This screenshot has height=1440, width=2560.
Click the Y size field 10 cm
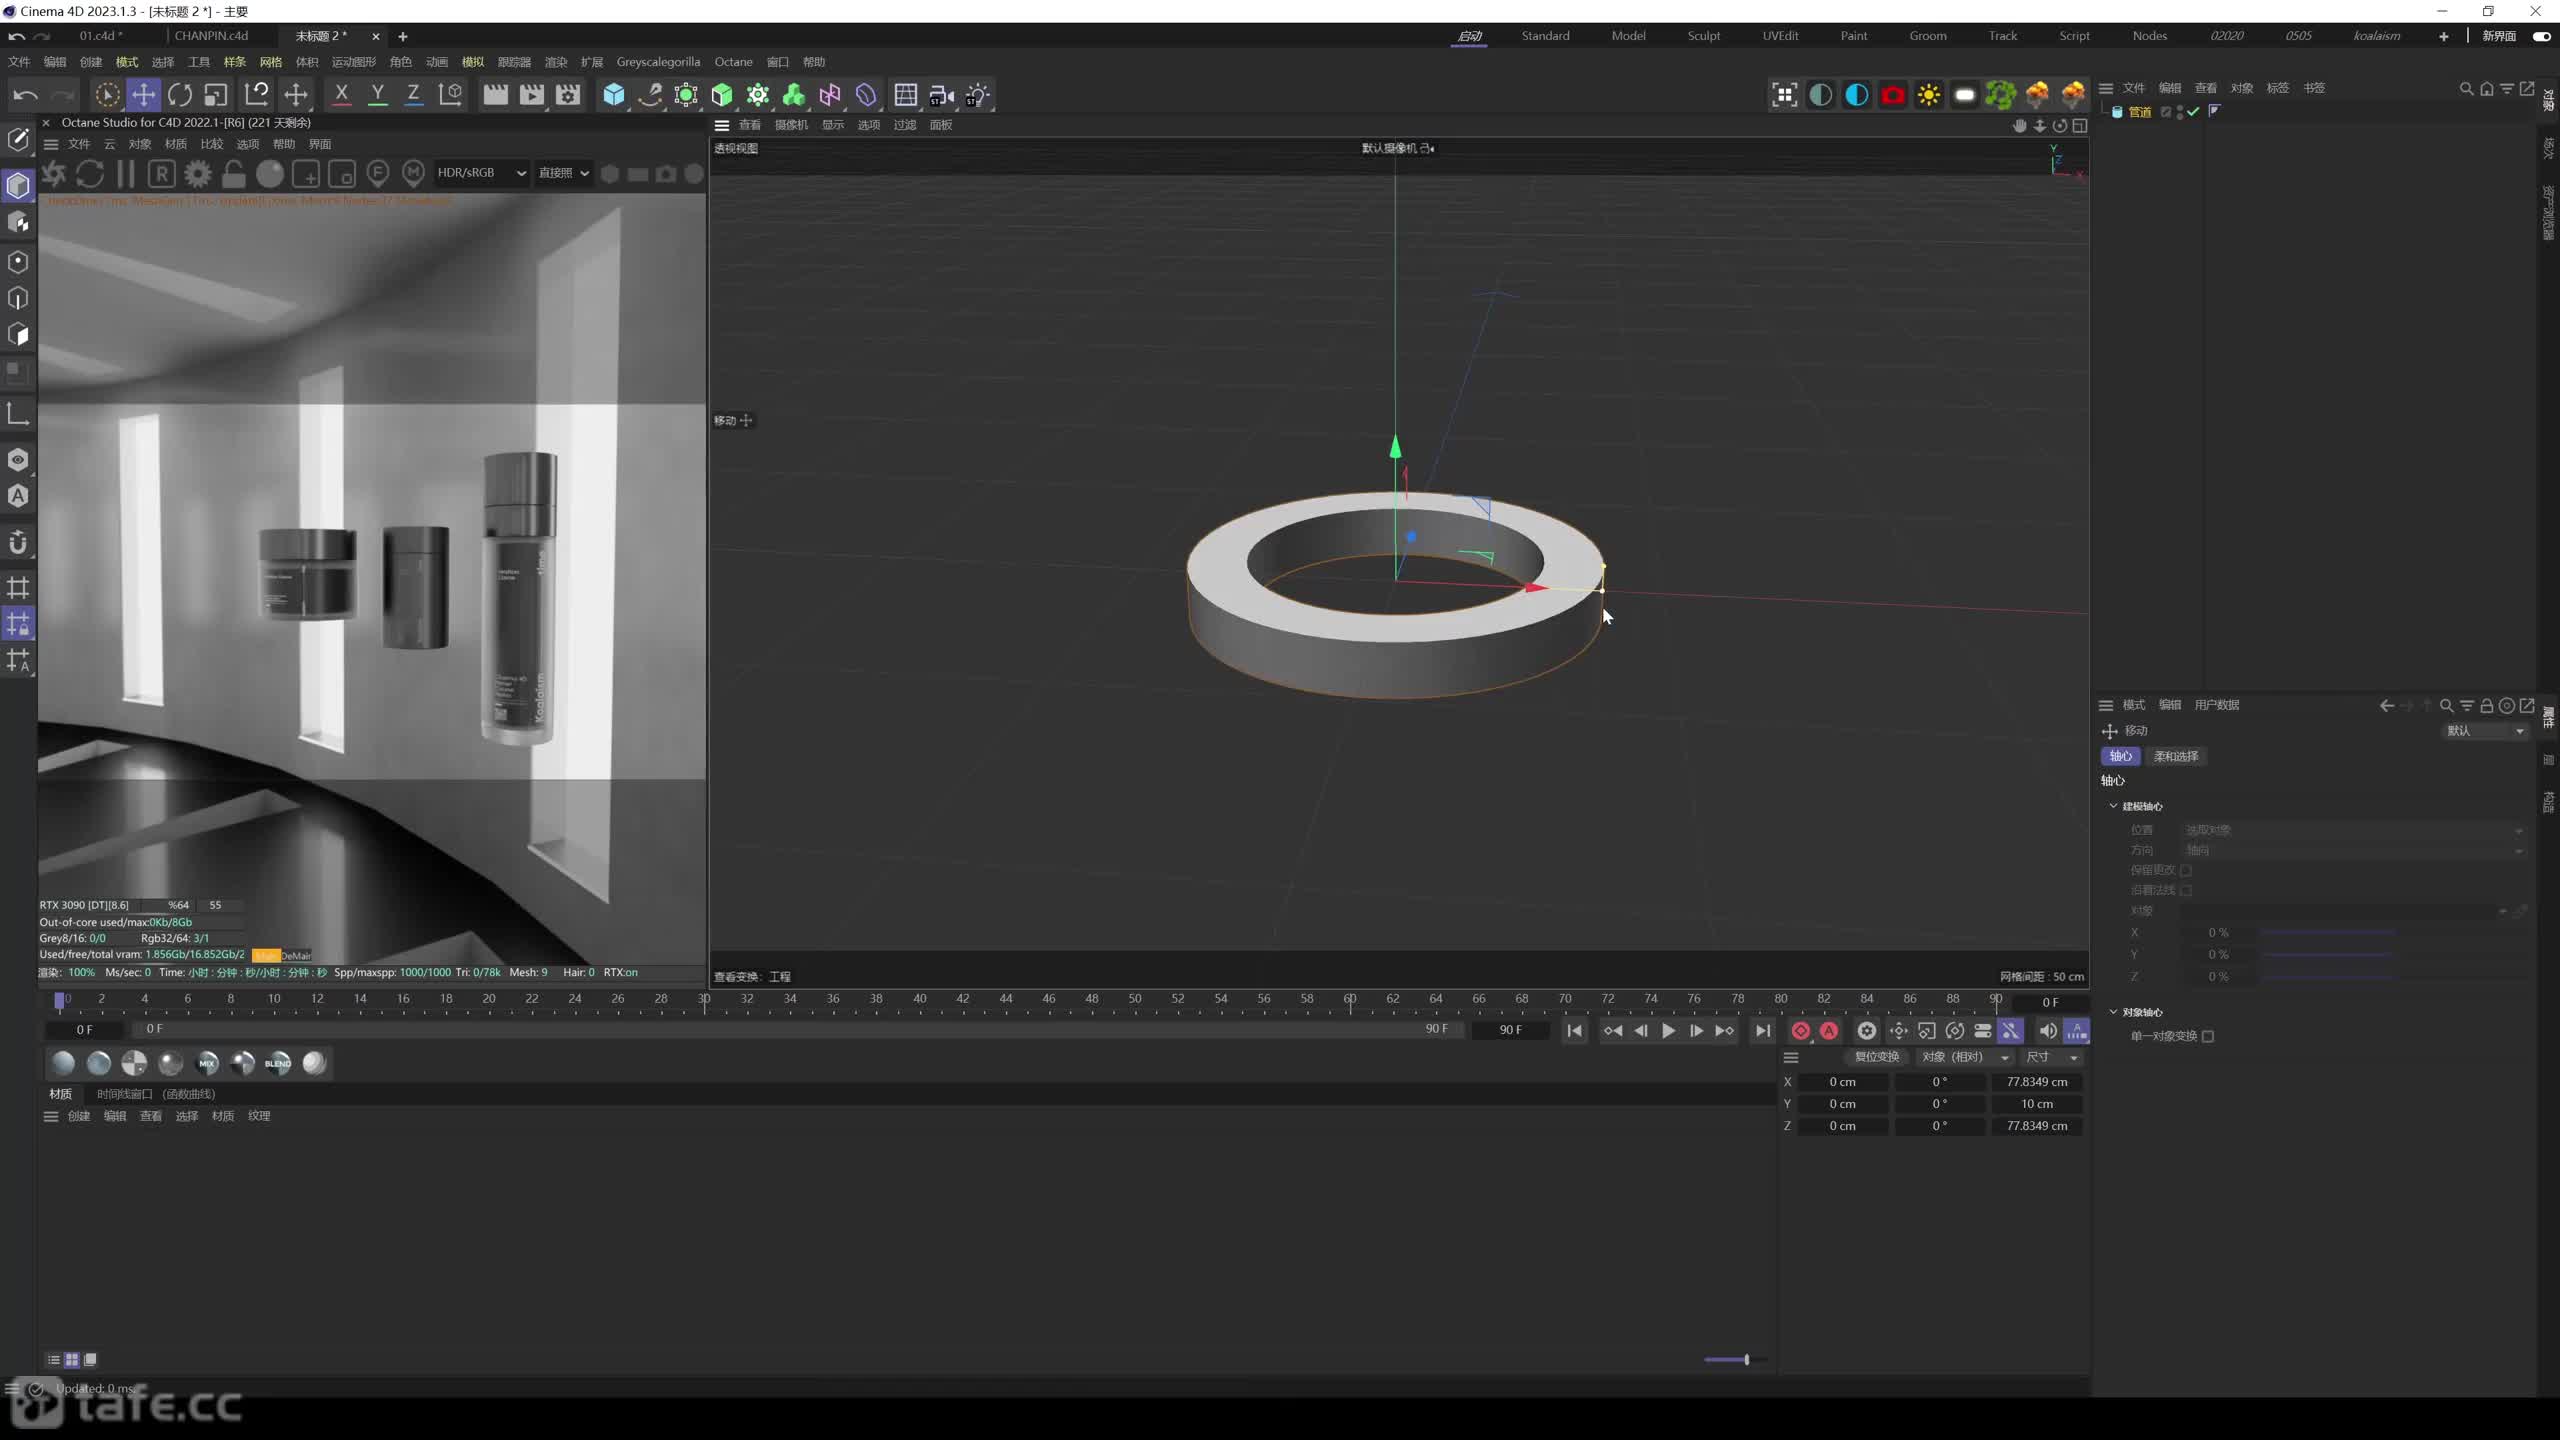[x=2037, y=1104]
